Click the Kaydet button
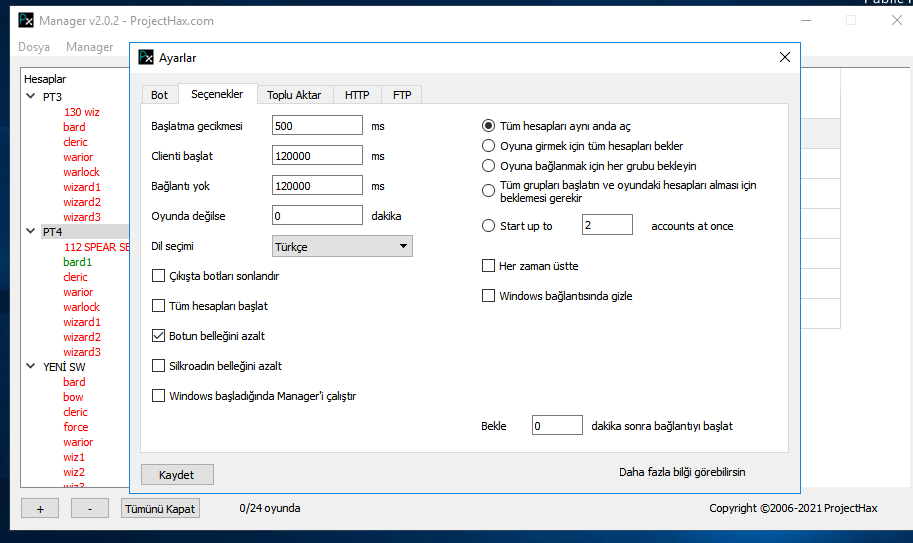The width and height of the screenshot is (913, 543). [177, 475]
